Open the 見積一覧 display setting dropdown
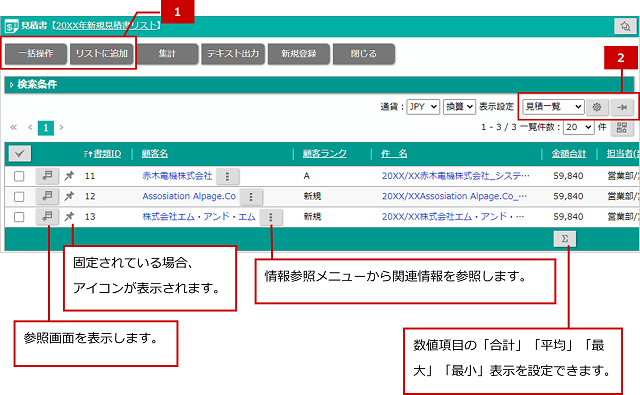This screenshot has height=395, width=640. [x=553, y=107]
